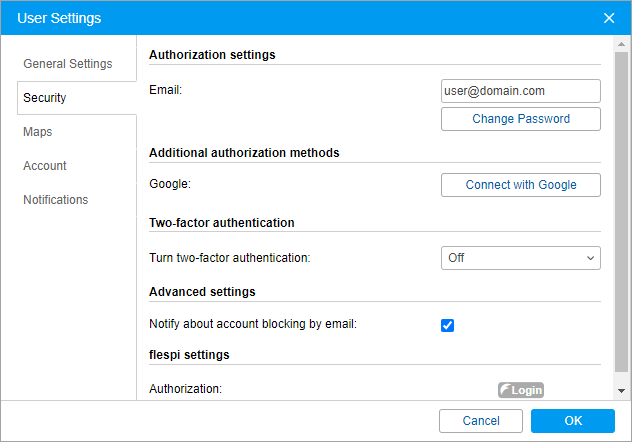
Task: Go to the Account tab
Action: coord(45,166)
